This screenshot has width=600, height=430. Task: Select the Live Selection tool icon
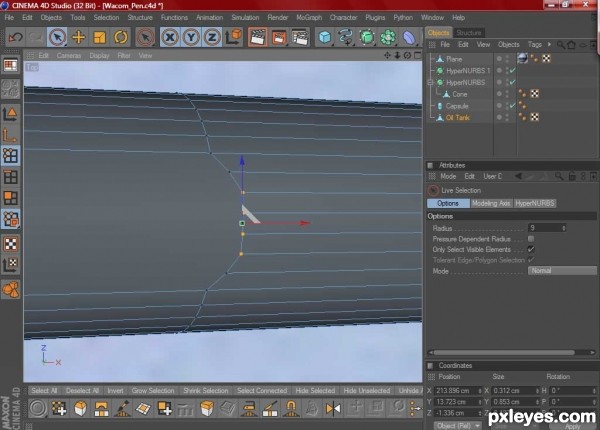pyautogui.click(x=57, y=37)
